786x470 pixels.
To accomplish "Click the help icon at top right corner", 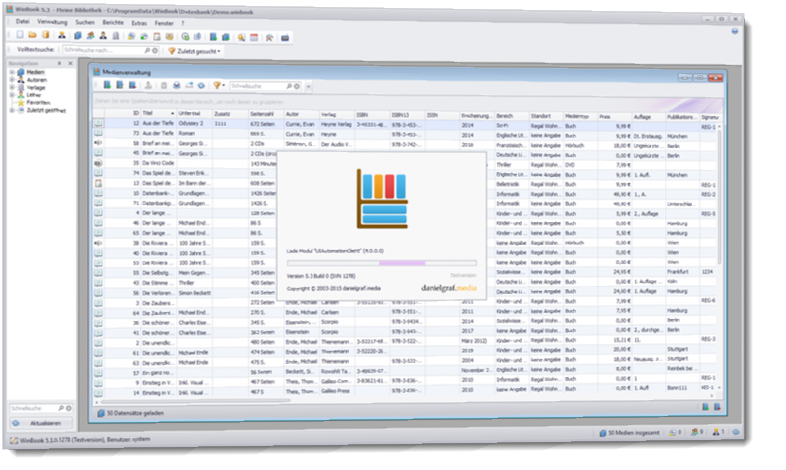I will point(735,31).
